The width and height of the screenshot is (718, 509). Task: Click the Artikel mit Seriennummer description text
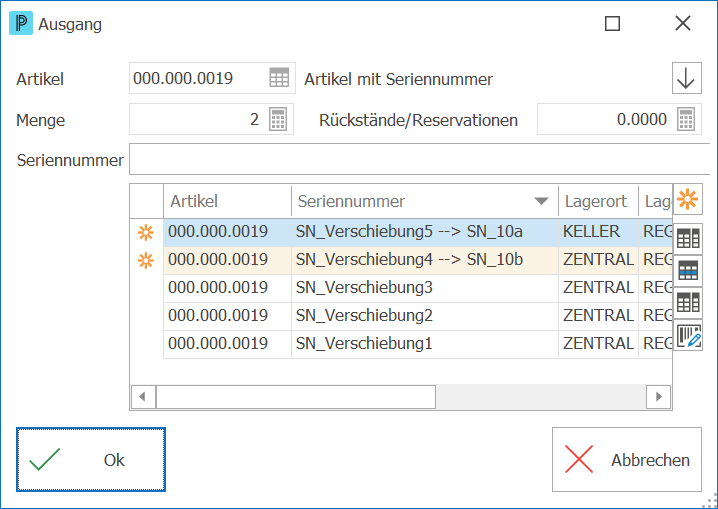click(398, 79)
